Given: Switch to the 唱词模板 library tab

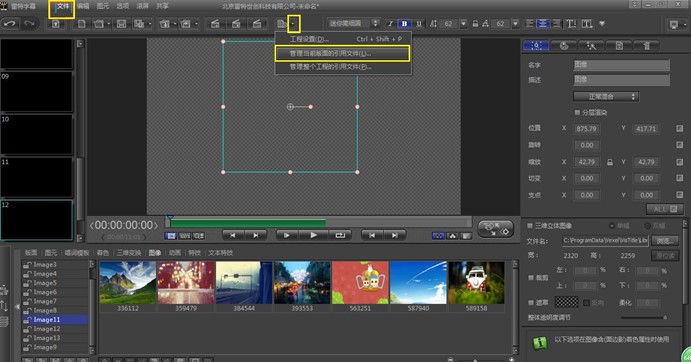Looking at the screenshot, I should point(77,253).
